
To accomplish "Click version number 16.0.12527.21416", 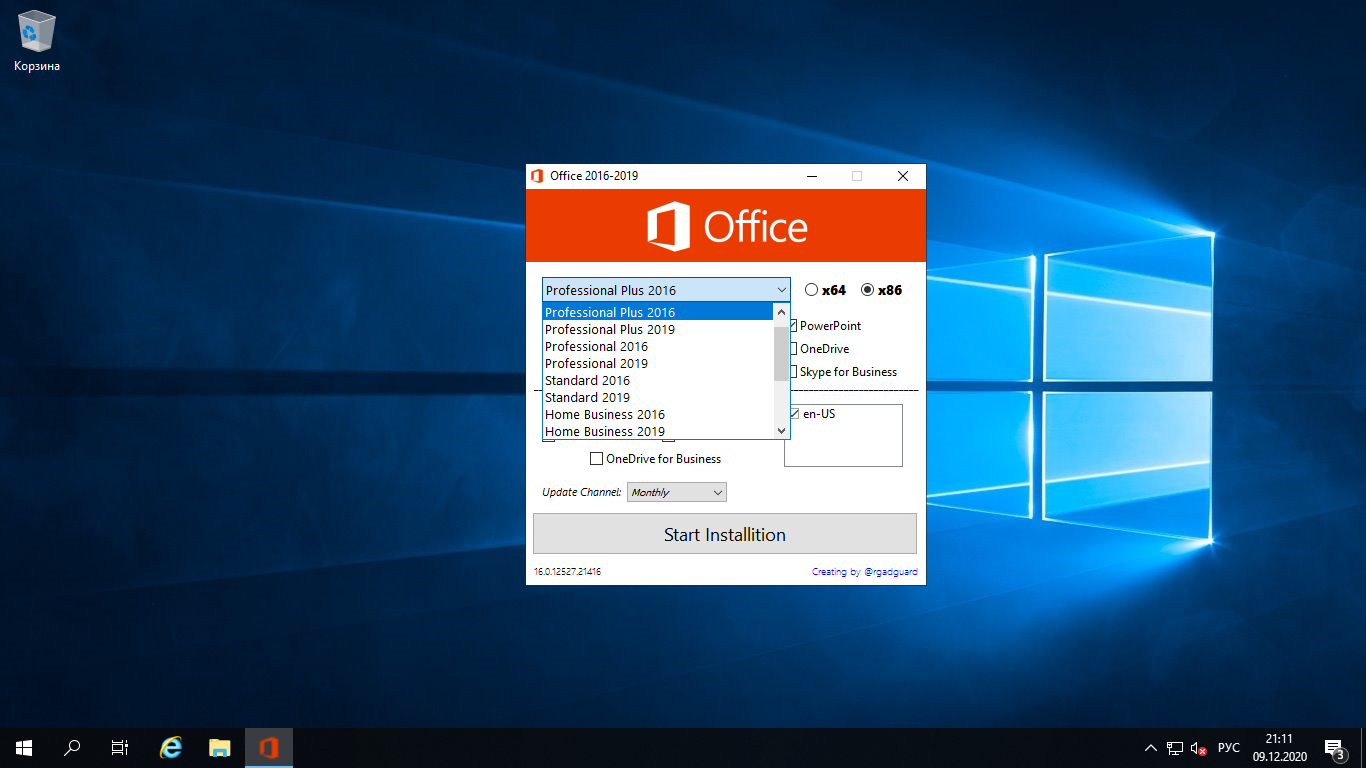I will [567, 572].
